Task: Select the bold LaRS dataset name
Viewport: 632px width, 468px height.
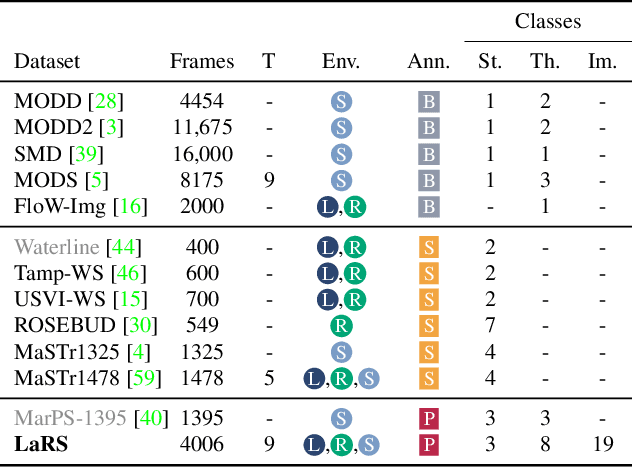Action: tap(41, 443)
